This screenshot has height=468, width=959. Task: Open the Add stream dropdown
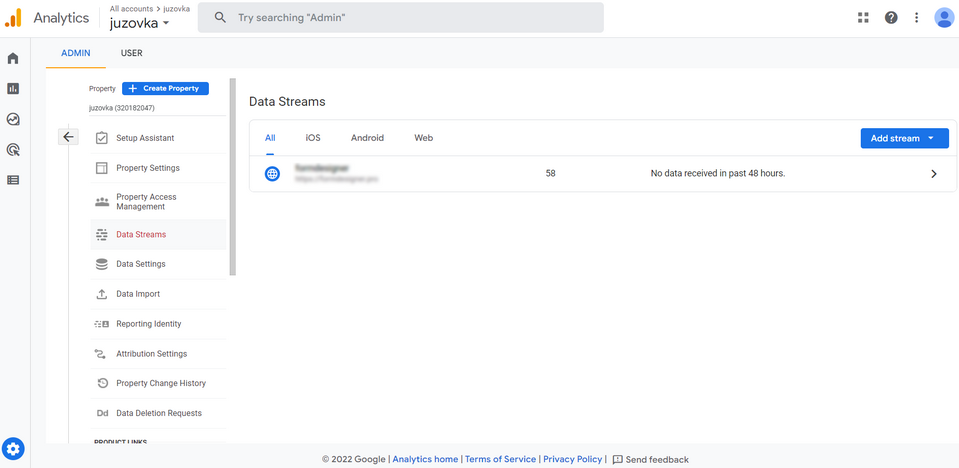(904, 138)
